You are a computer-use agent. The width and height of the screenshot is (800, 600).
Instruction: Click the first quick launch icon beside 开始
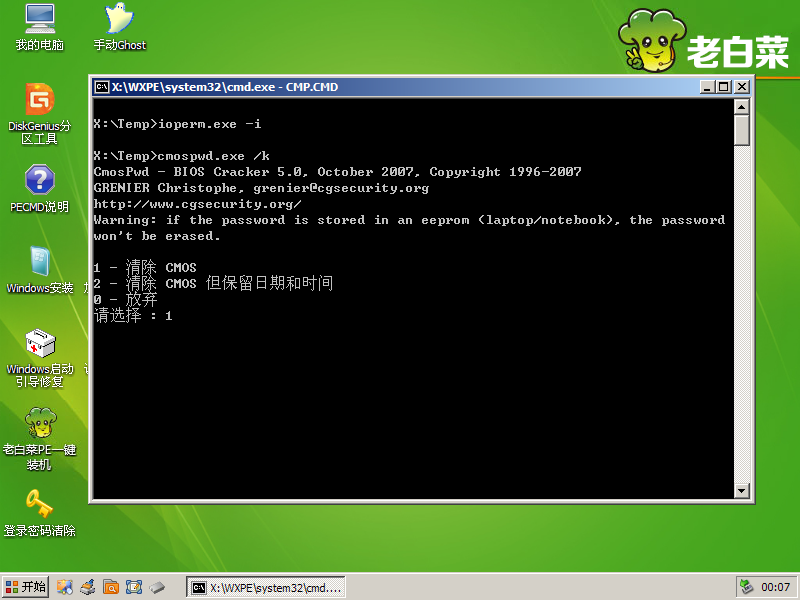tap(64, 587)
